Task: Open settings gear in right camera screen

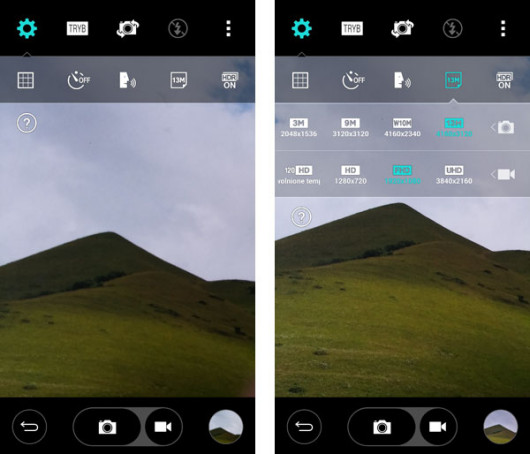Action: [302, 28]
